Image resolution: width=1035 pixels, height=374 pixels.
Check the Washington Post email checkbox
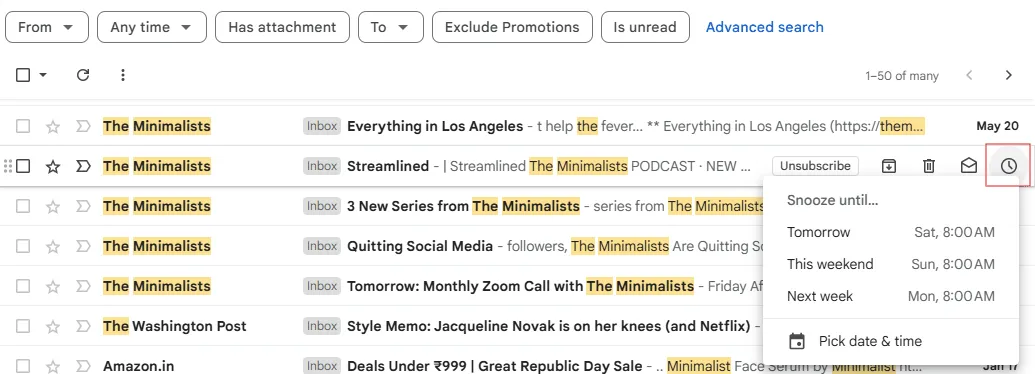click(x=23, y=326)
